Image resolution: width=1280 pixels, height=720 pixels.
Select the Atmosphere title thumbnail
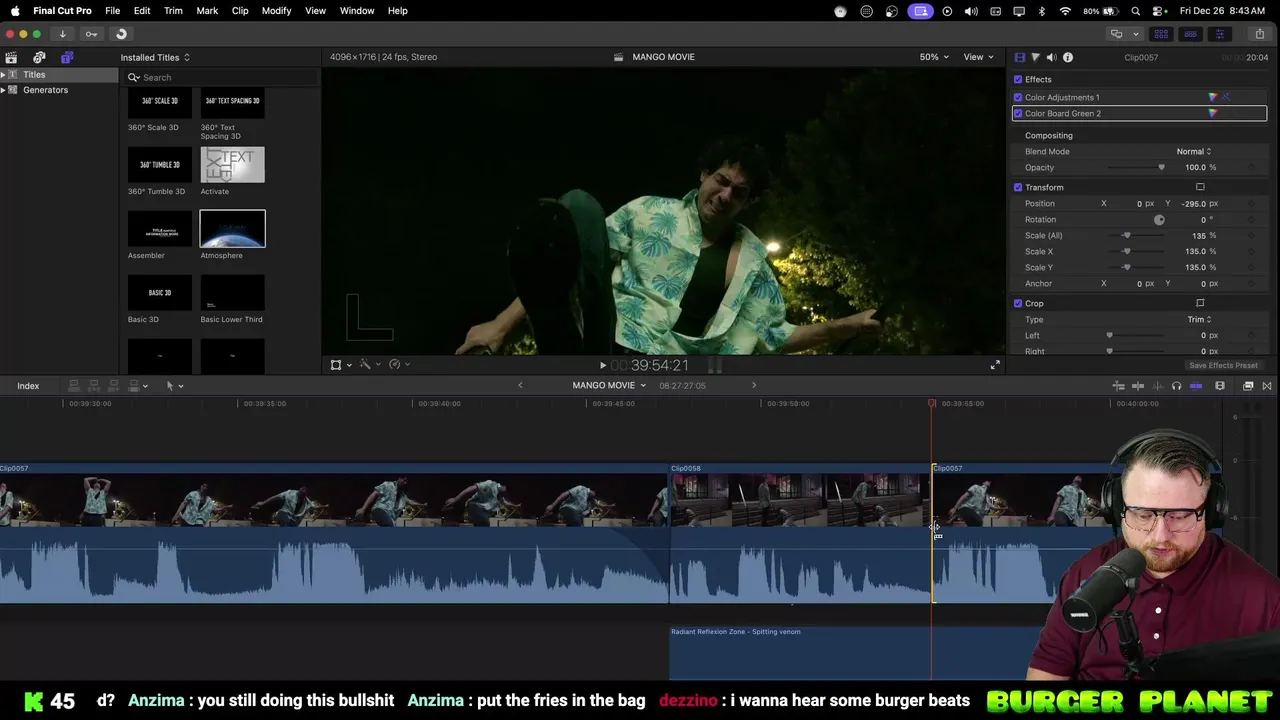tap(232, 229)
